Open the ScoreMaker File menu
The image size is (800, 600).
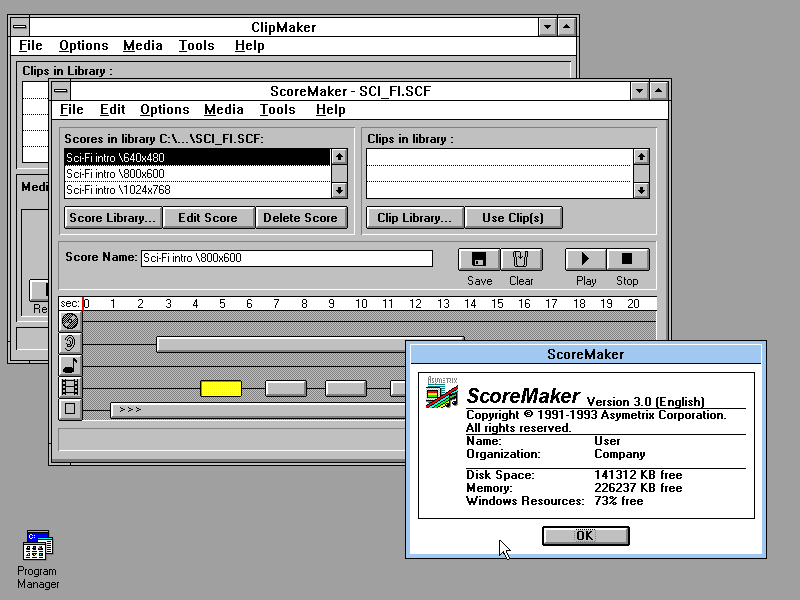pyautogui.click(x=71, y=110)
